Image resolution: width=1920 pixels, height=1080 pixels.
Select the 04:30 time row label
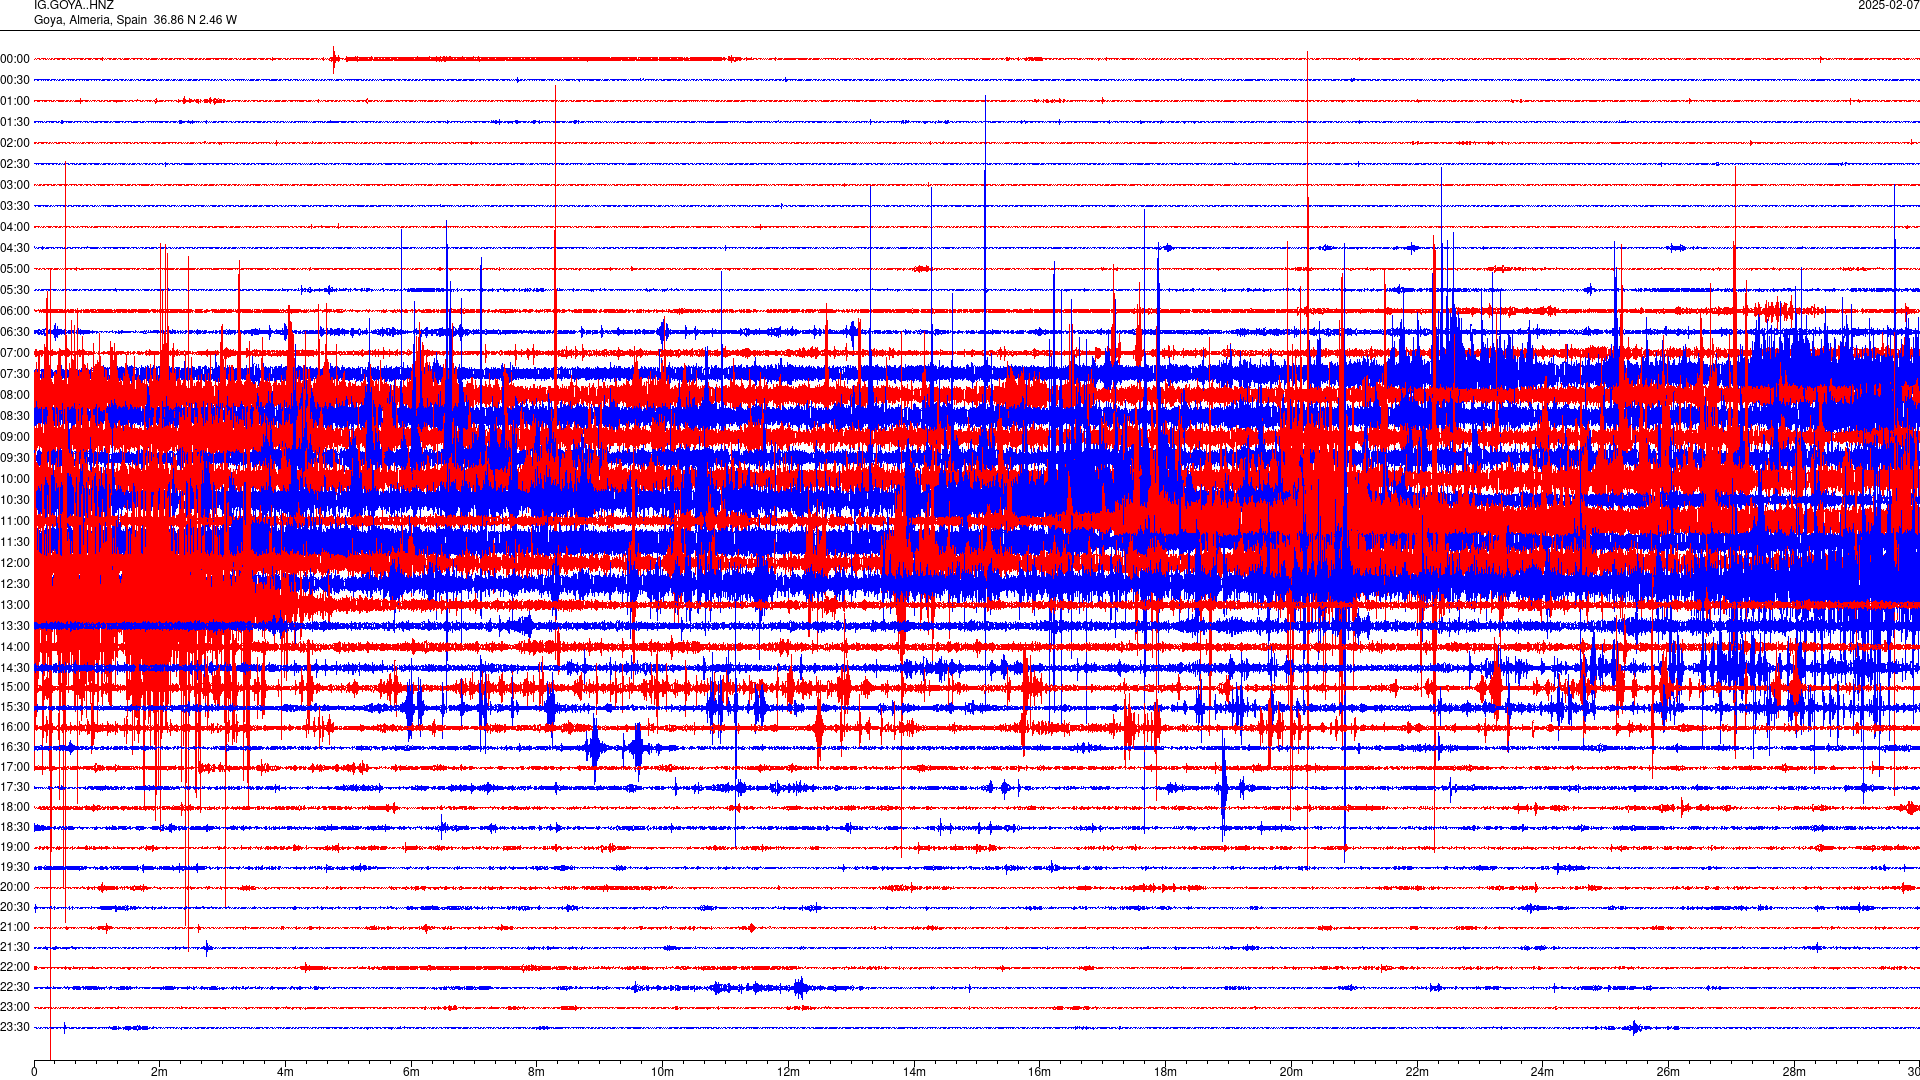click(15, 248)
